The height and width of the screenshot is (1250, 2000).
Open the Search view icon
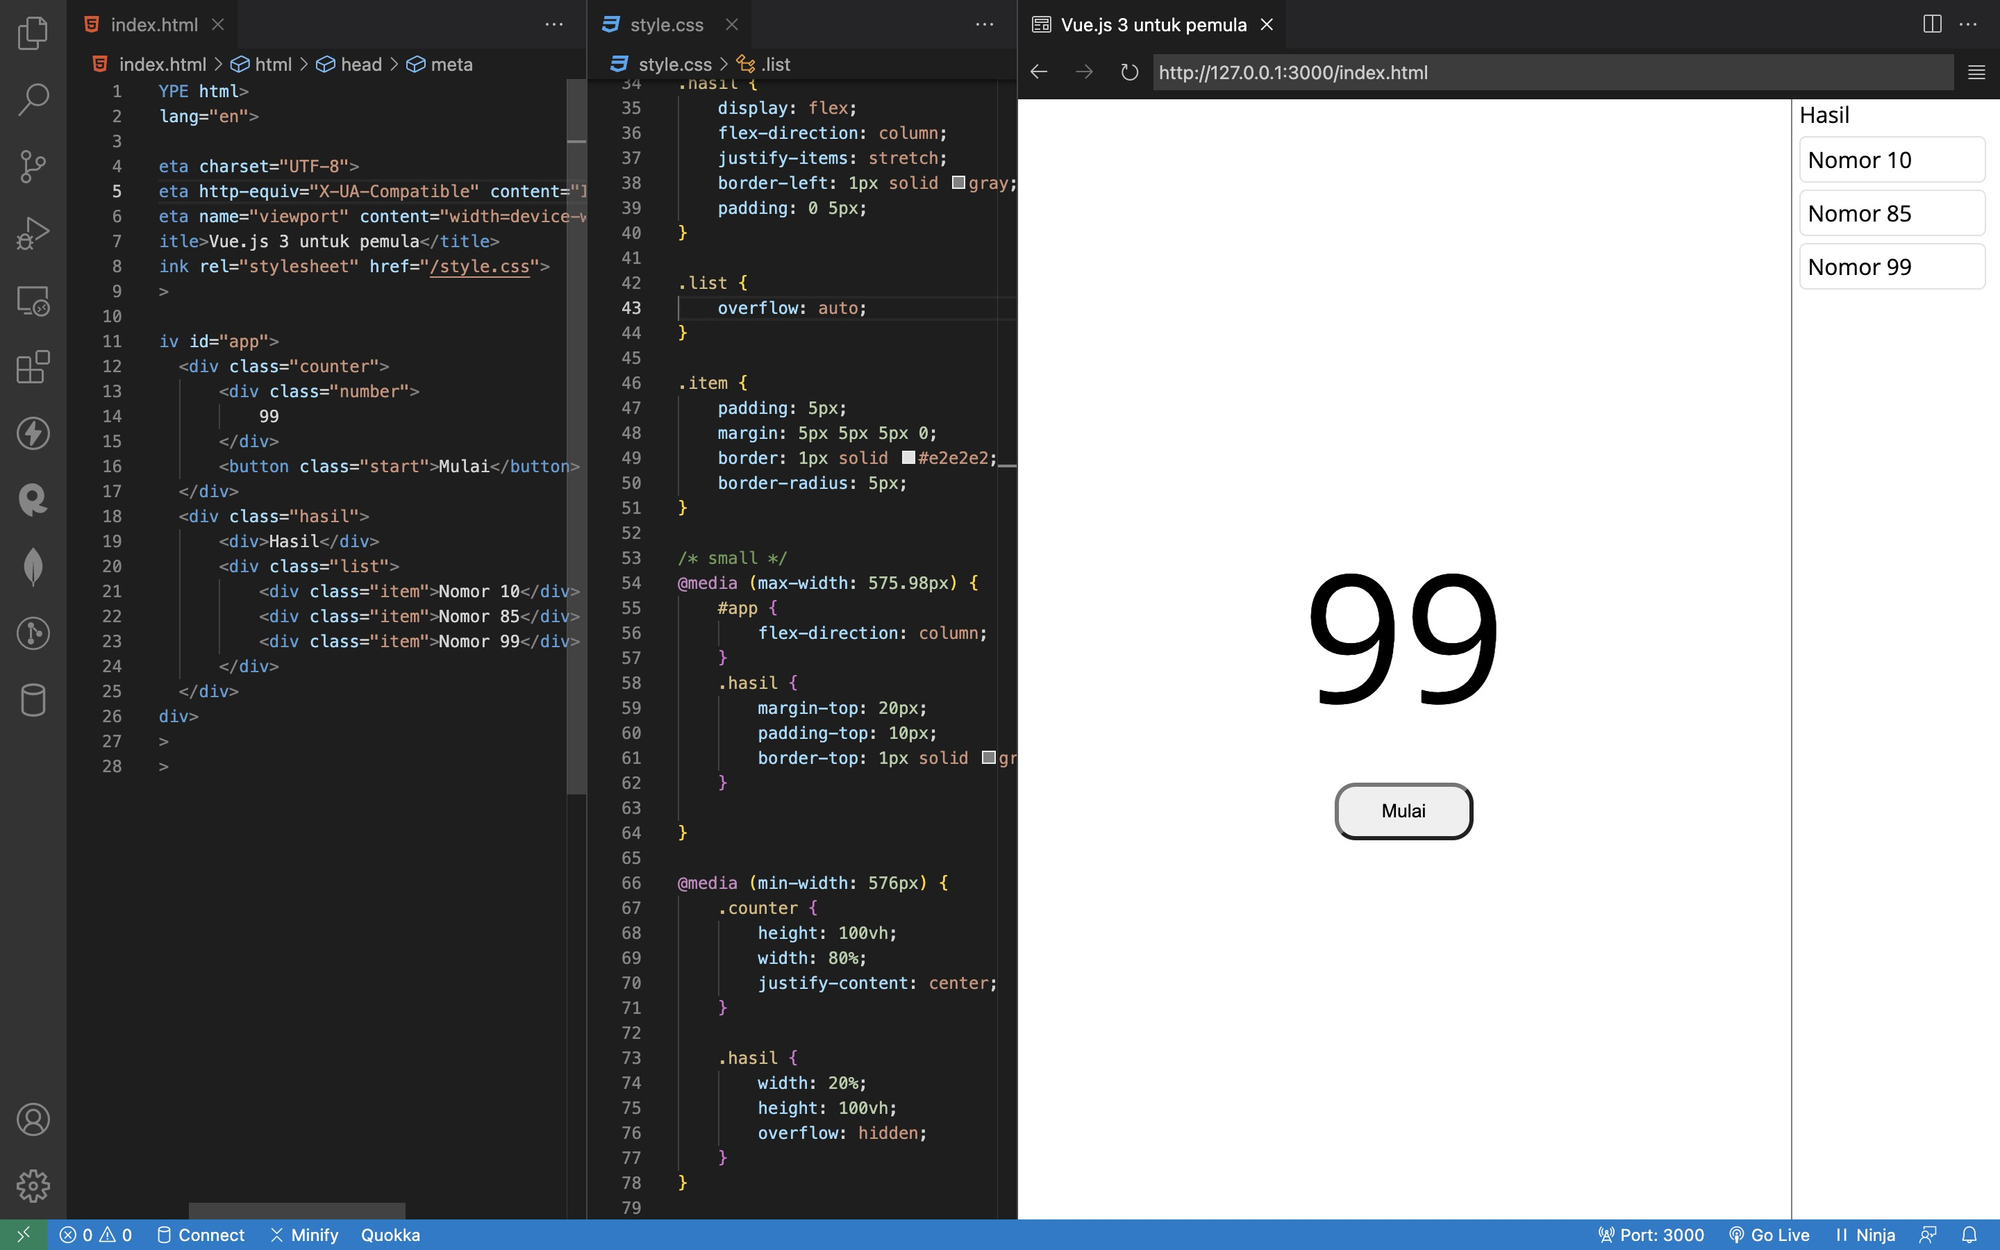tap(33, 99)
